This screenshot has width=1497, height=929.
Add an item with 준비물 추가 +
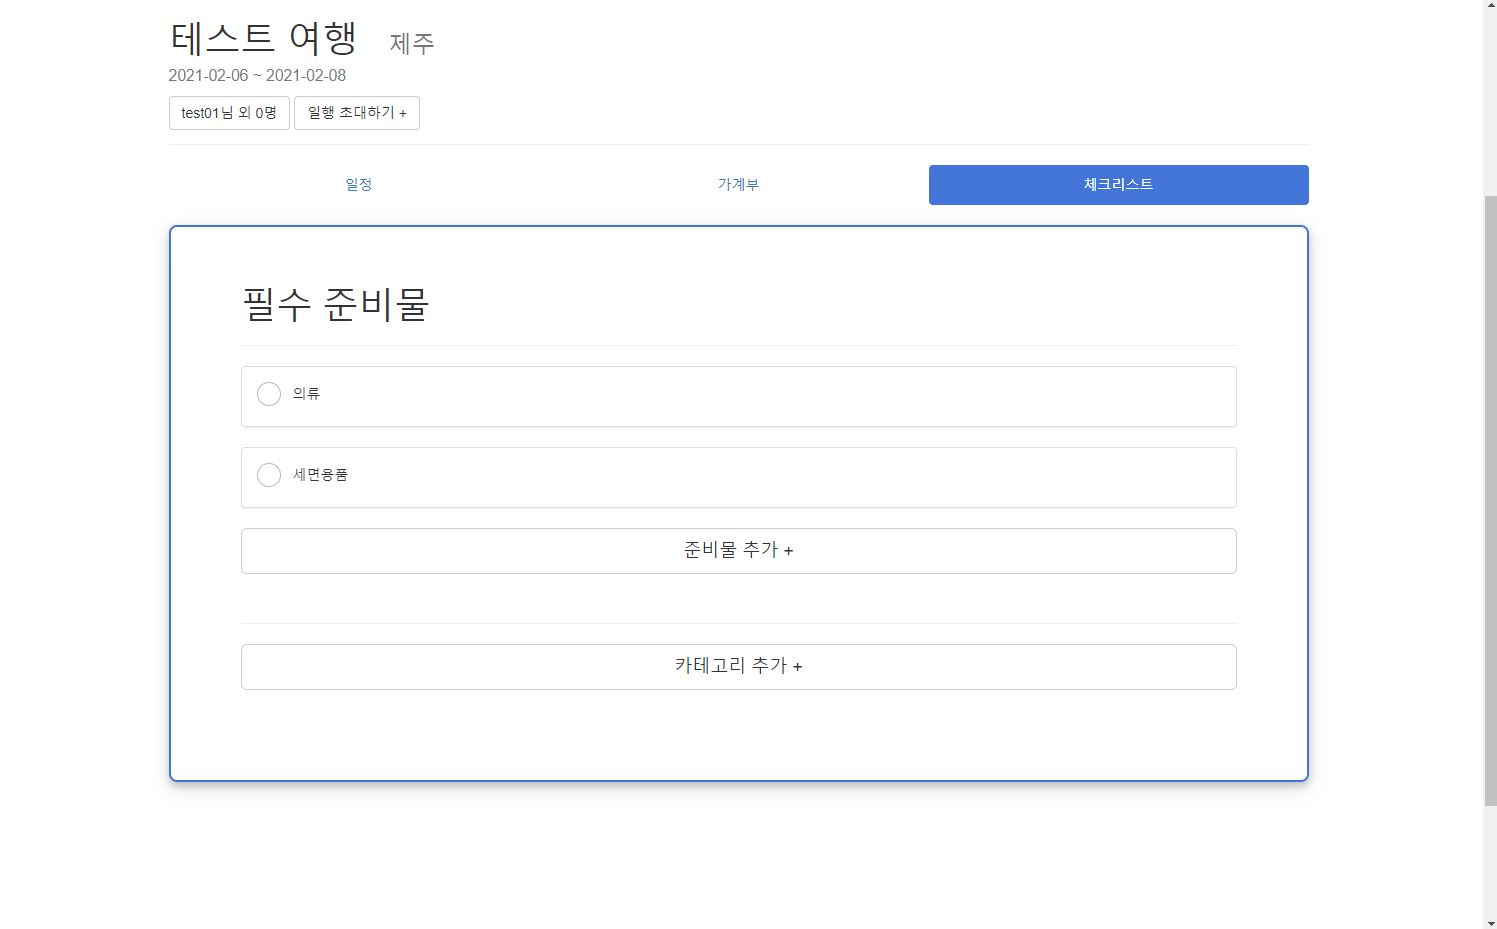(739, 551)
